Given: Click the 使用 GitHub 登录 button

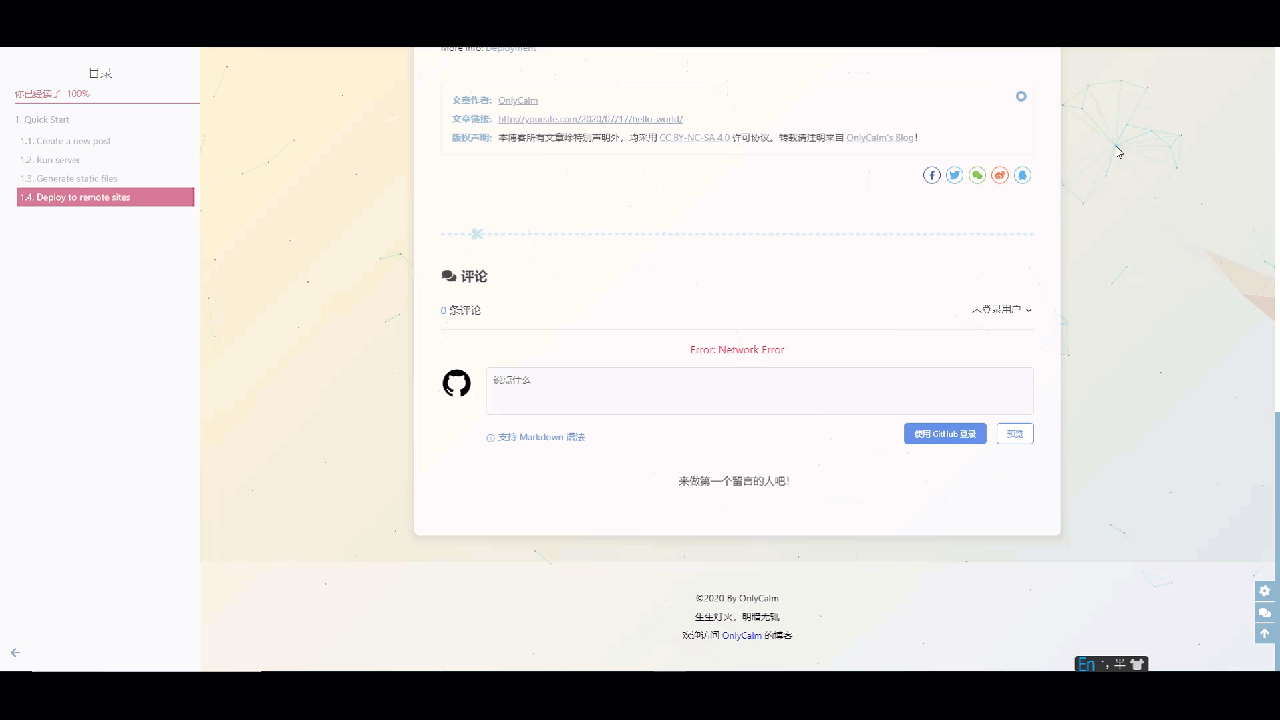Looking at the screenshot, I should pos(945,434).
